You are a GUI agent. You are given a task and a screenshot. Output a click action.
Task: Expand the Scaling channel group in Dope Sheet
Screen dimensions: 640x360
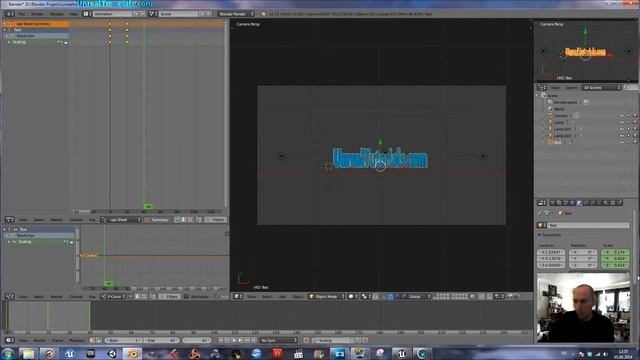(9, 42)
